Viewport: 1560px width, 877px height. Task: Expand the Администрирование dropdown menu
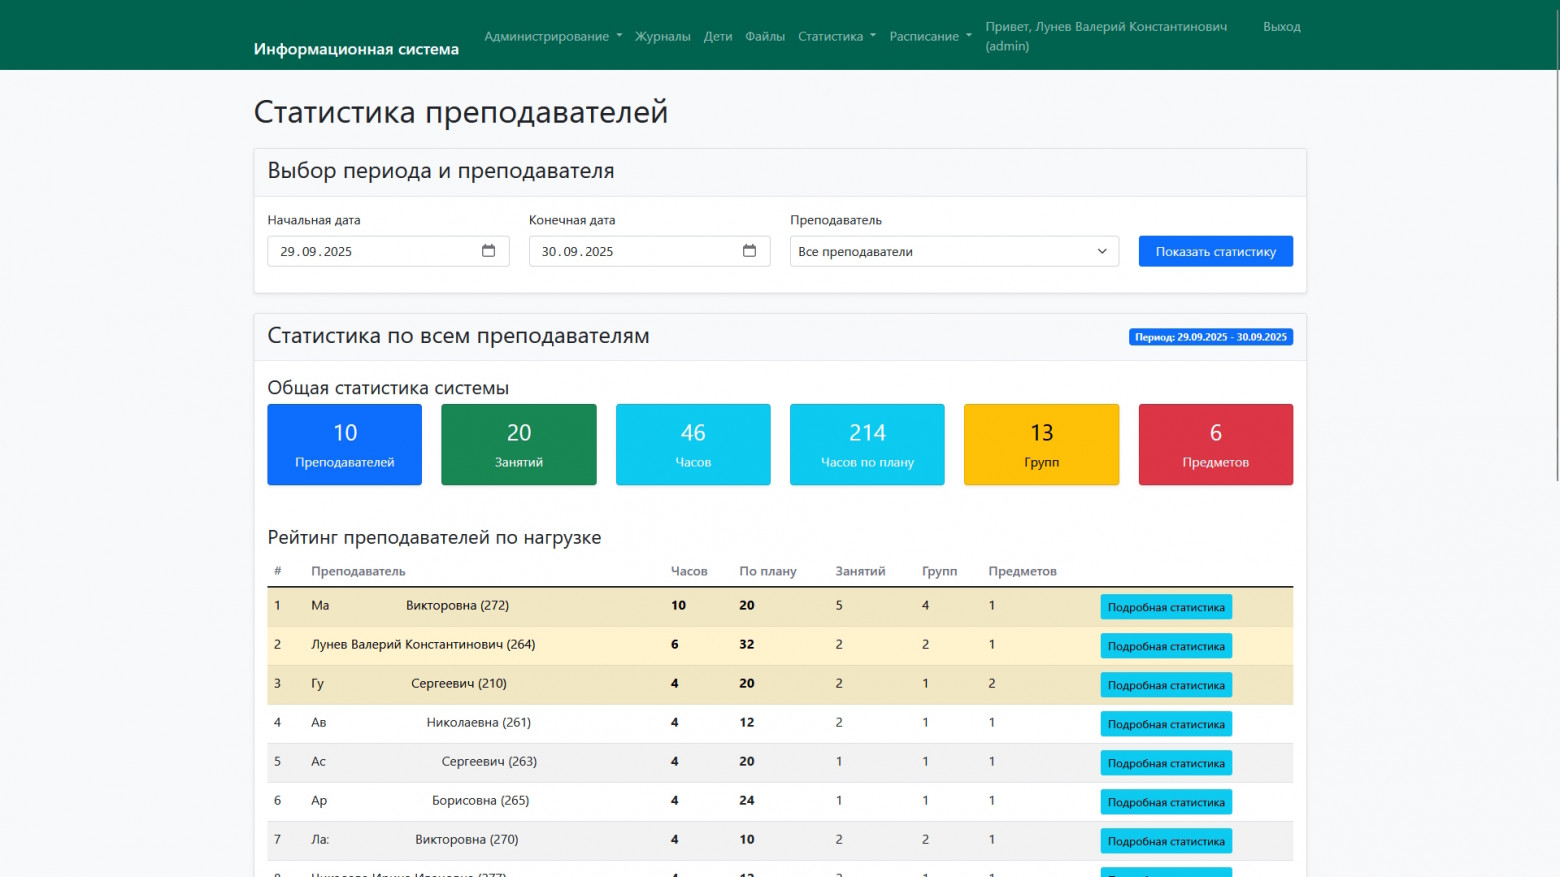tap(552, 35)
